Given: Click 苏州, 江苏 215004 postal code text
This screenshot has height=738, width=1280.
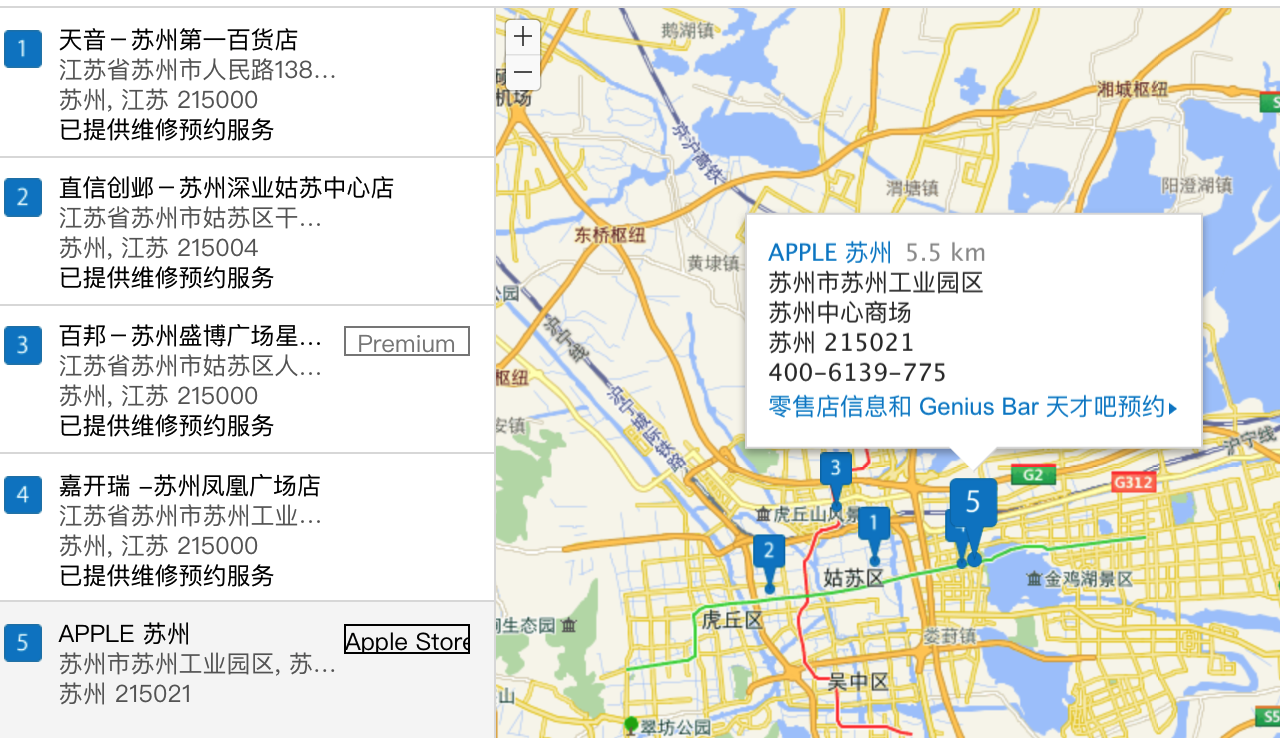Looking at the screenshot, I should (x=159, y=248).
